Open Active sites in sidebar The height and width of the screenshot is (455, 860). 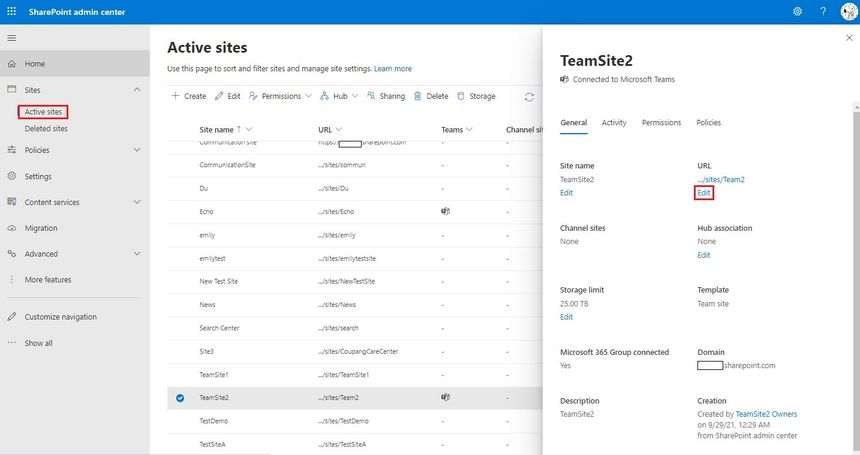click(x=43, y=112)
